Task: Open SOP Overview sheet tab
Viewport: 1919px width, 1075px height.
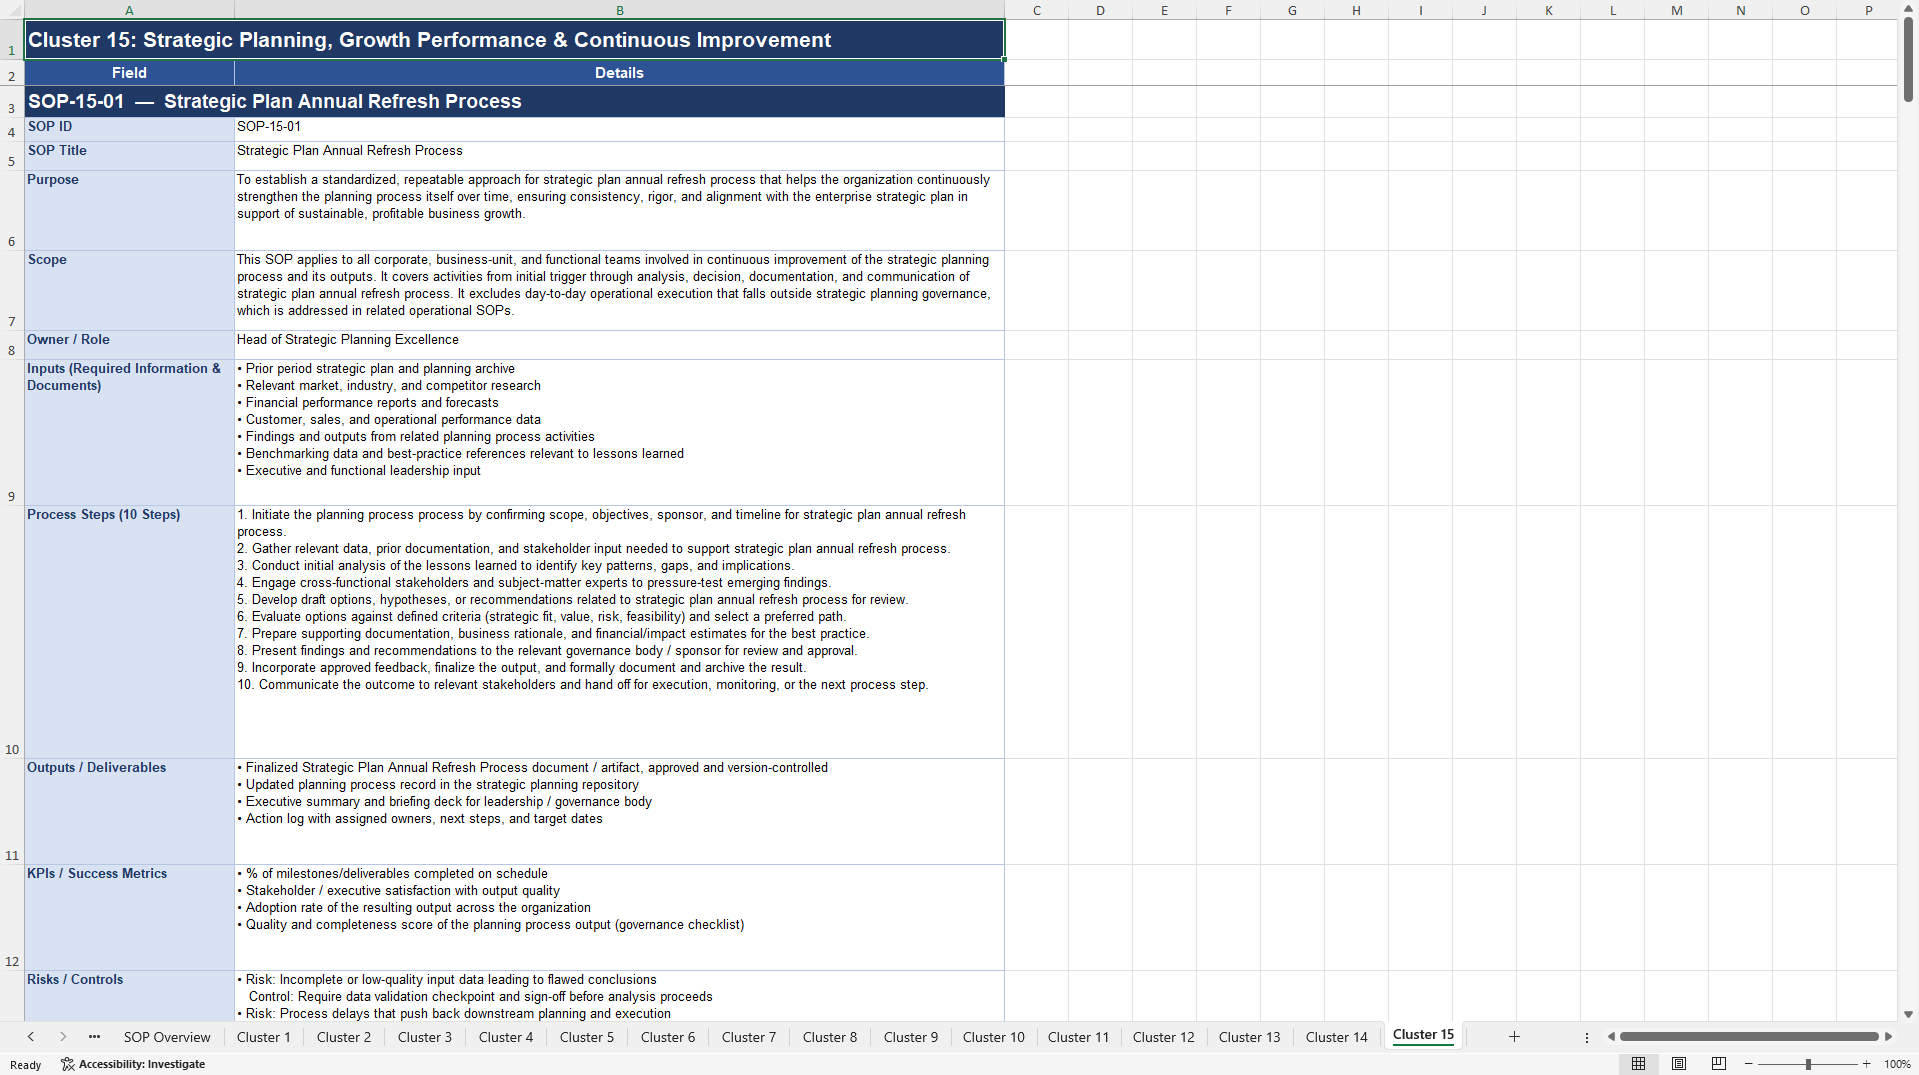Action: pyautogui.click(x=167, y=1037)
